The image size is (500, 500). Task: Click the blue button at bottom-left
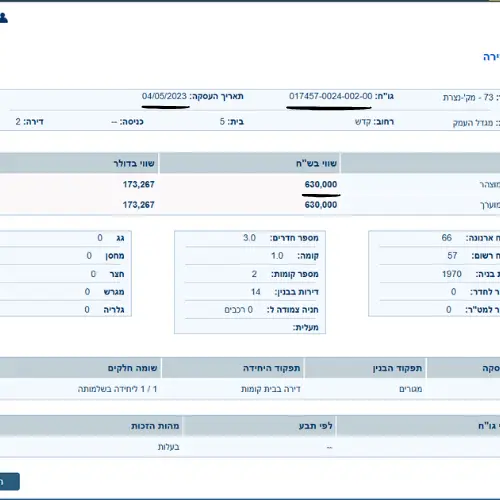[x=9, y=481]
